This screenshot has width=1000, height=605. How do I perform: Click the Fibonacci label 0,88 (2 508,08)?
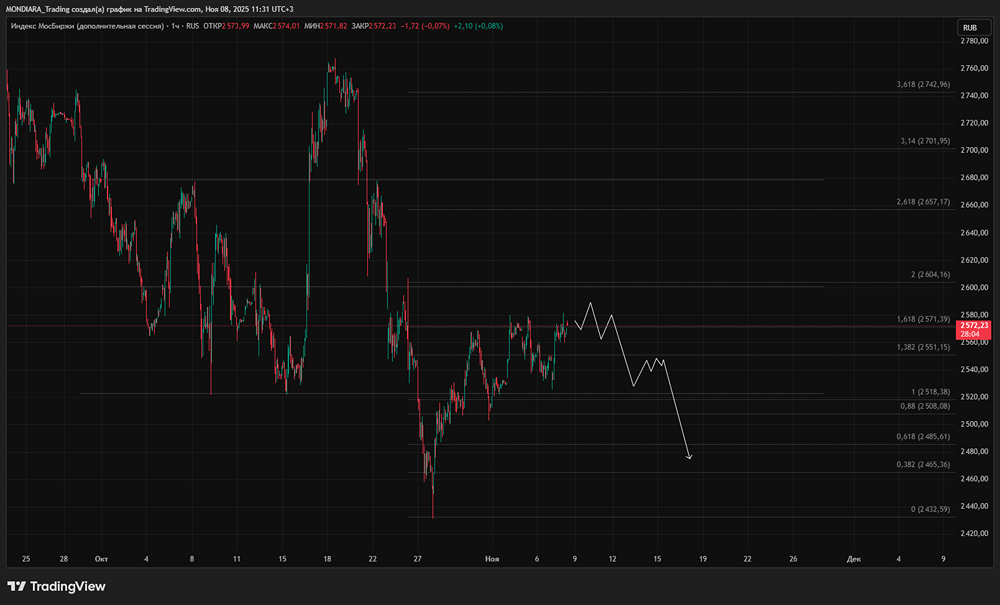925,406
